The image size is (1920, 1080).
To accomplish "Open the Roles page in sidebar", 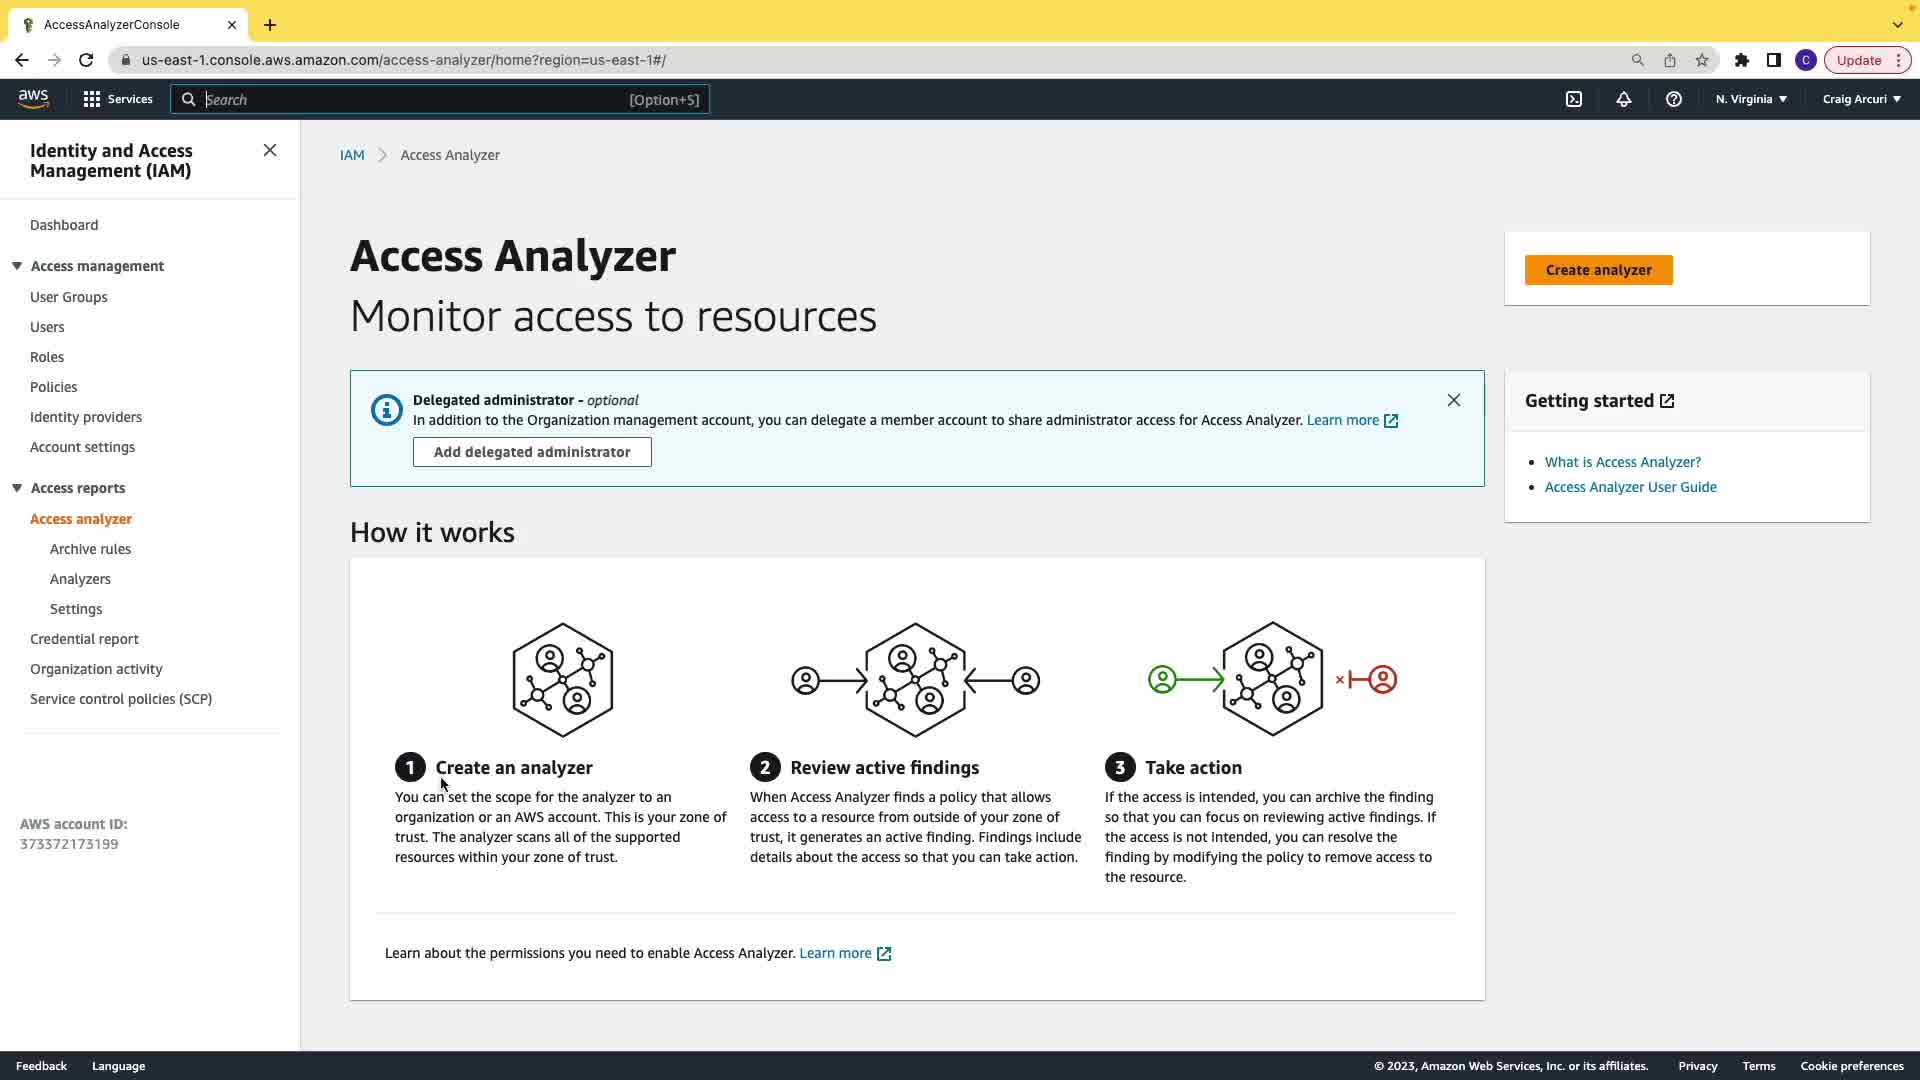I will tap(47, 357).
